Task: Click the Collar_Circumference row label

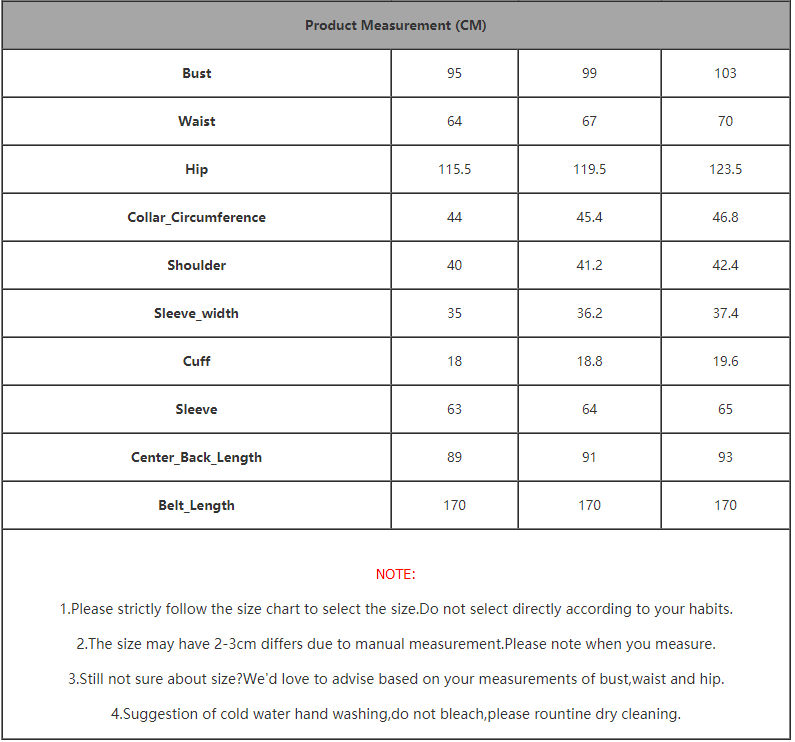Action: tap(197, 217)
